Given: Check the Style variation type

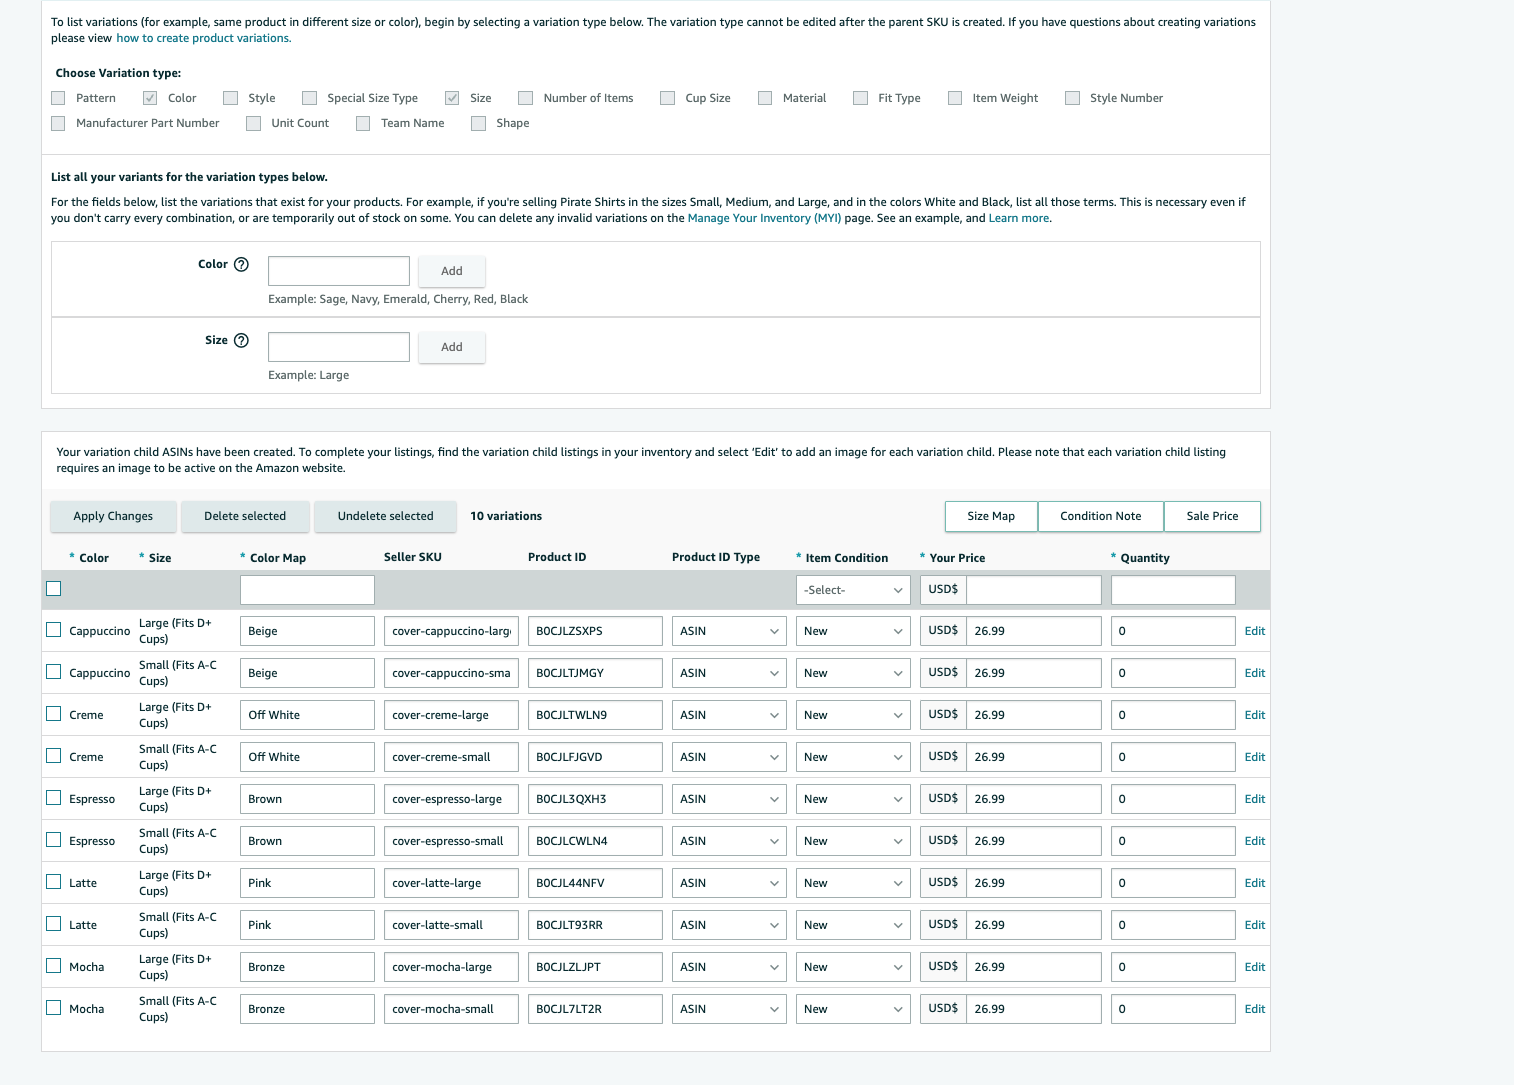Looking at the screenshot, I should (231, 98).
